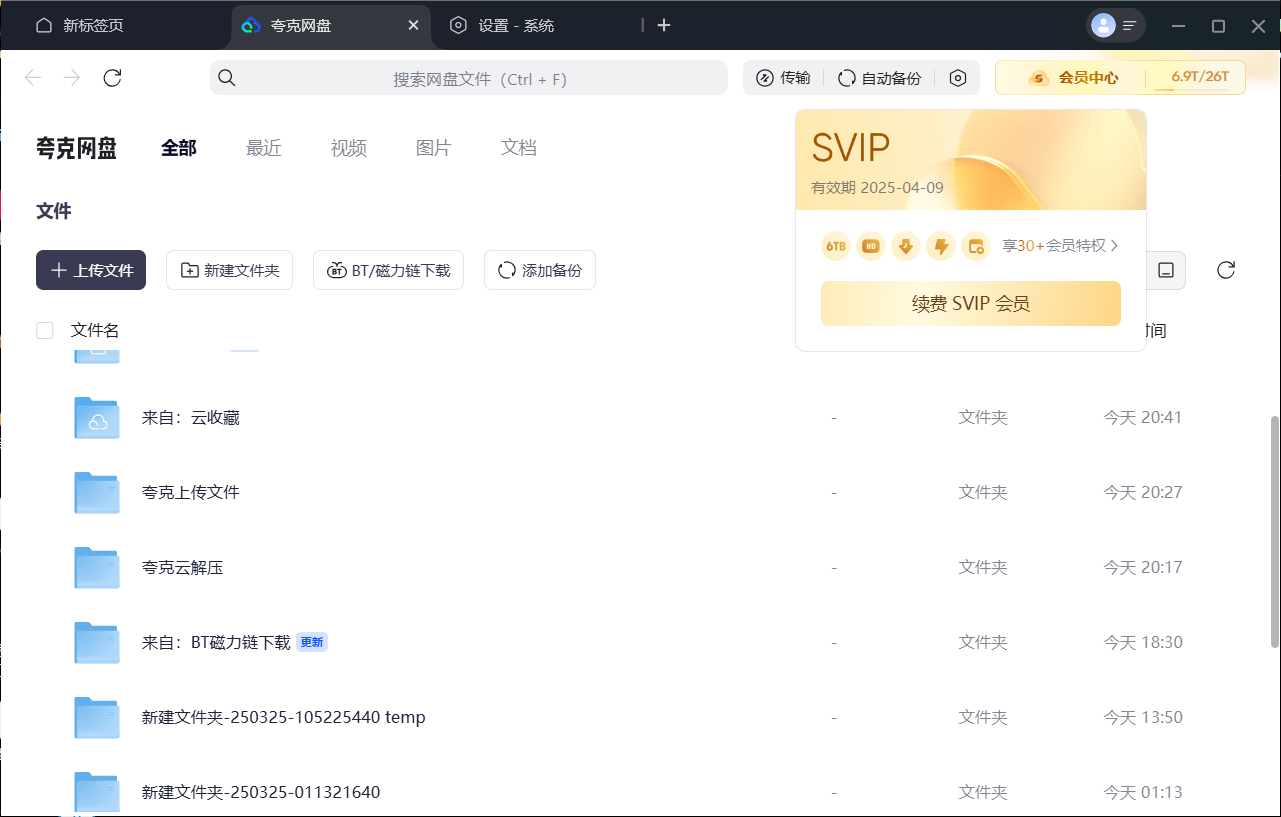Click the 新建文件夹 button
The image size is (1281, 817).
point(229,270)
